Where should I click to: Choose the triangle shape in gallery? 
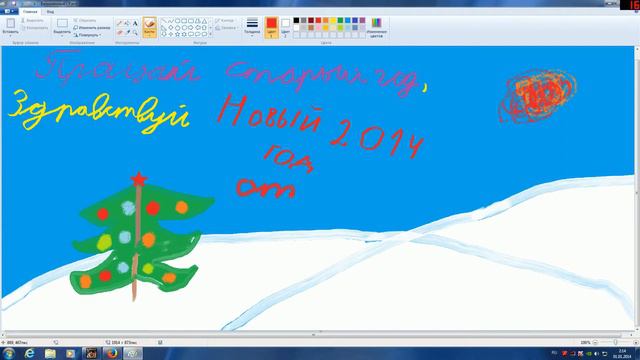click(204, 20)
